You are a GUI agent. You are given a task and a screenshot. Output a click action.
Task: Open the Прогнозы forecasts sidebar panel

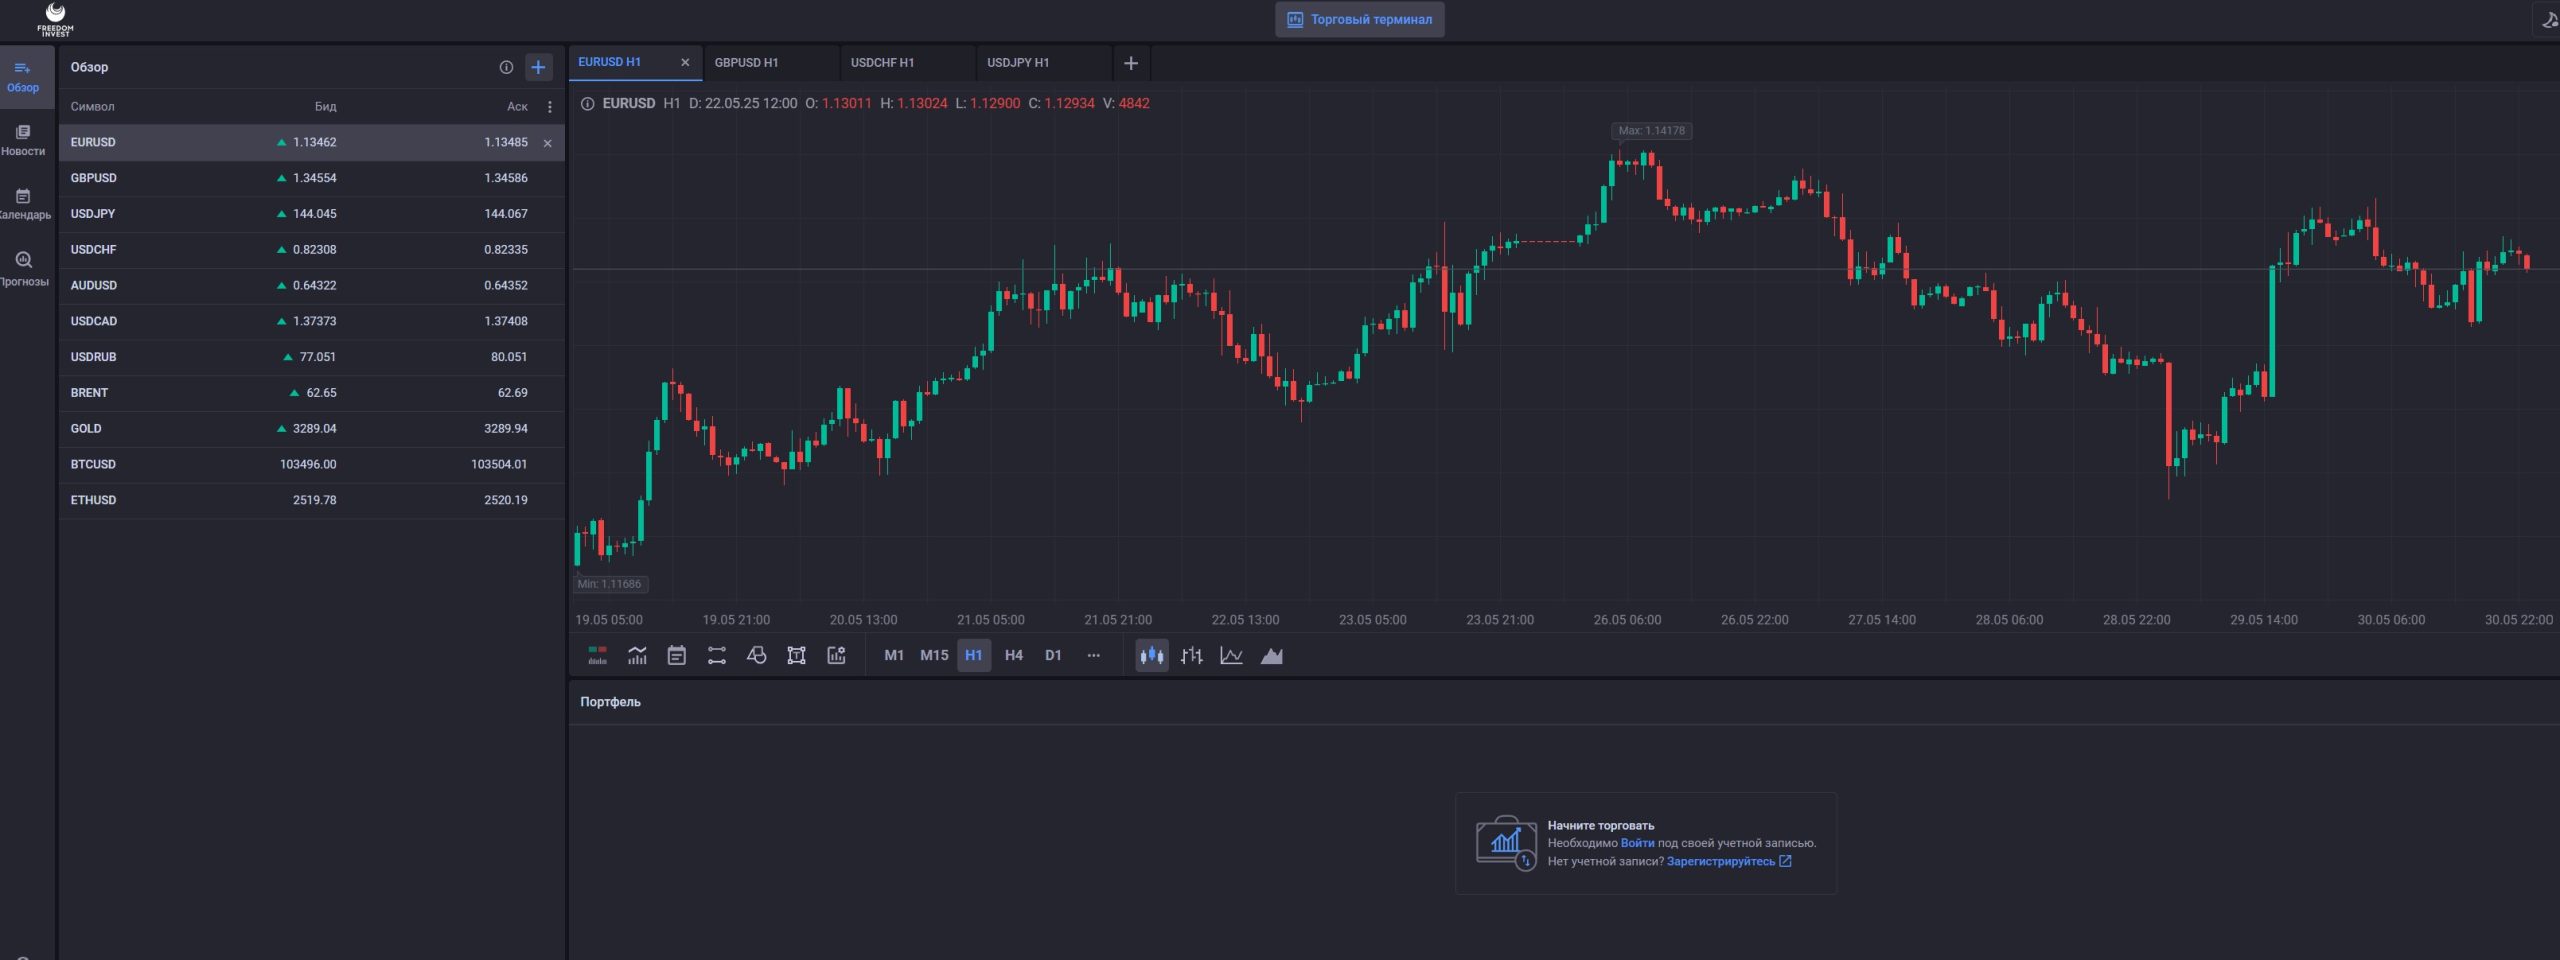pyautogui.click(x=23, y=268)
